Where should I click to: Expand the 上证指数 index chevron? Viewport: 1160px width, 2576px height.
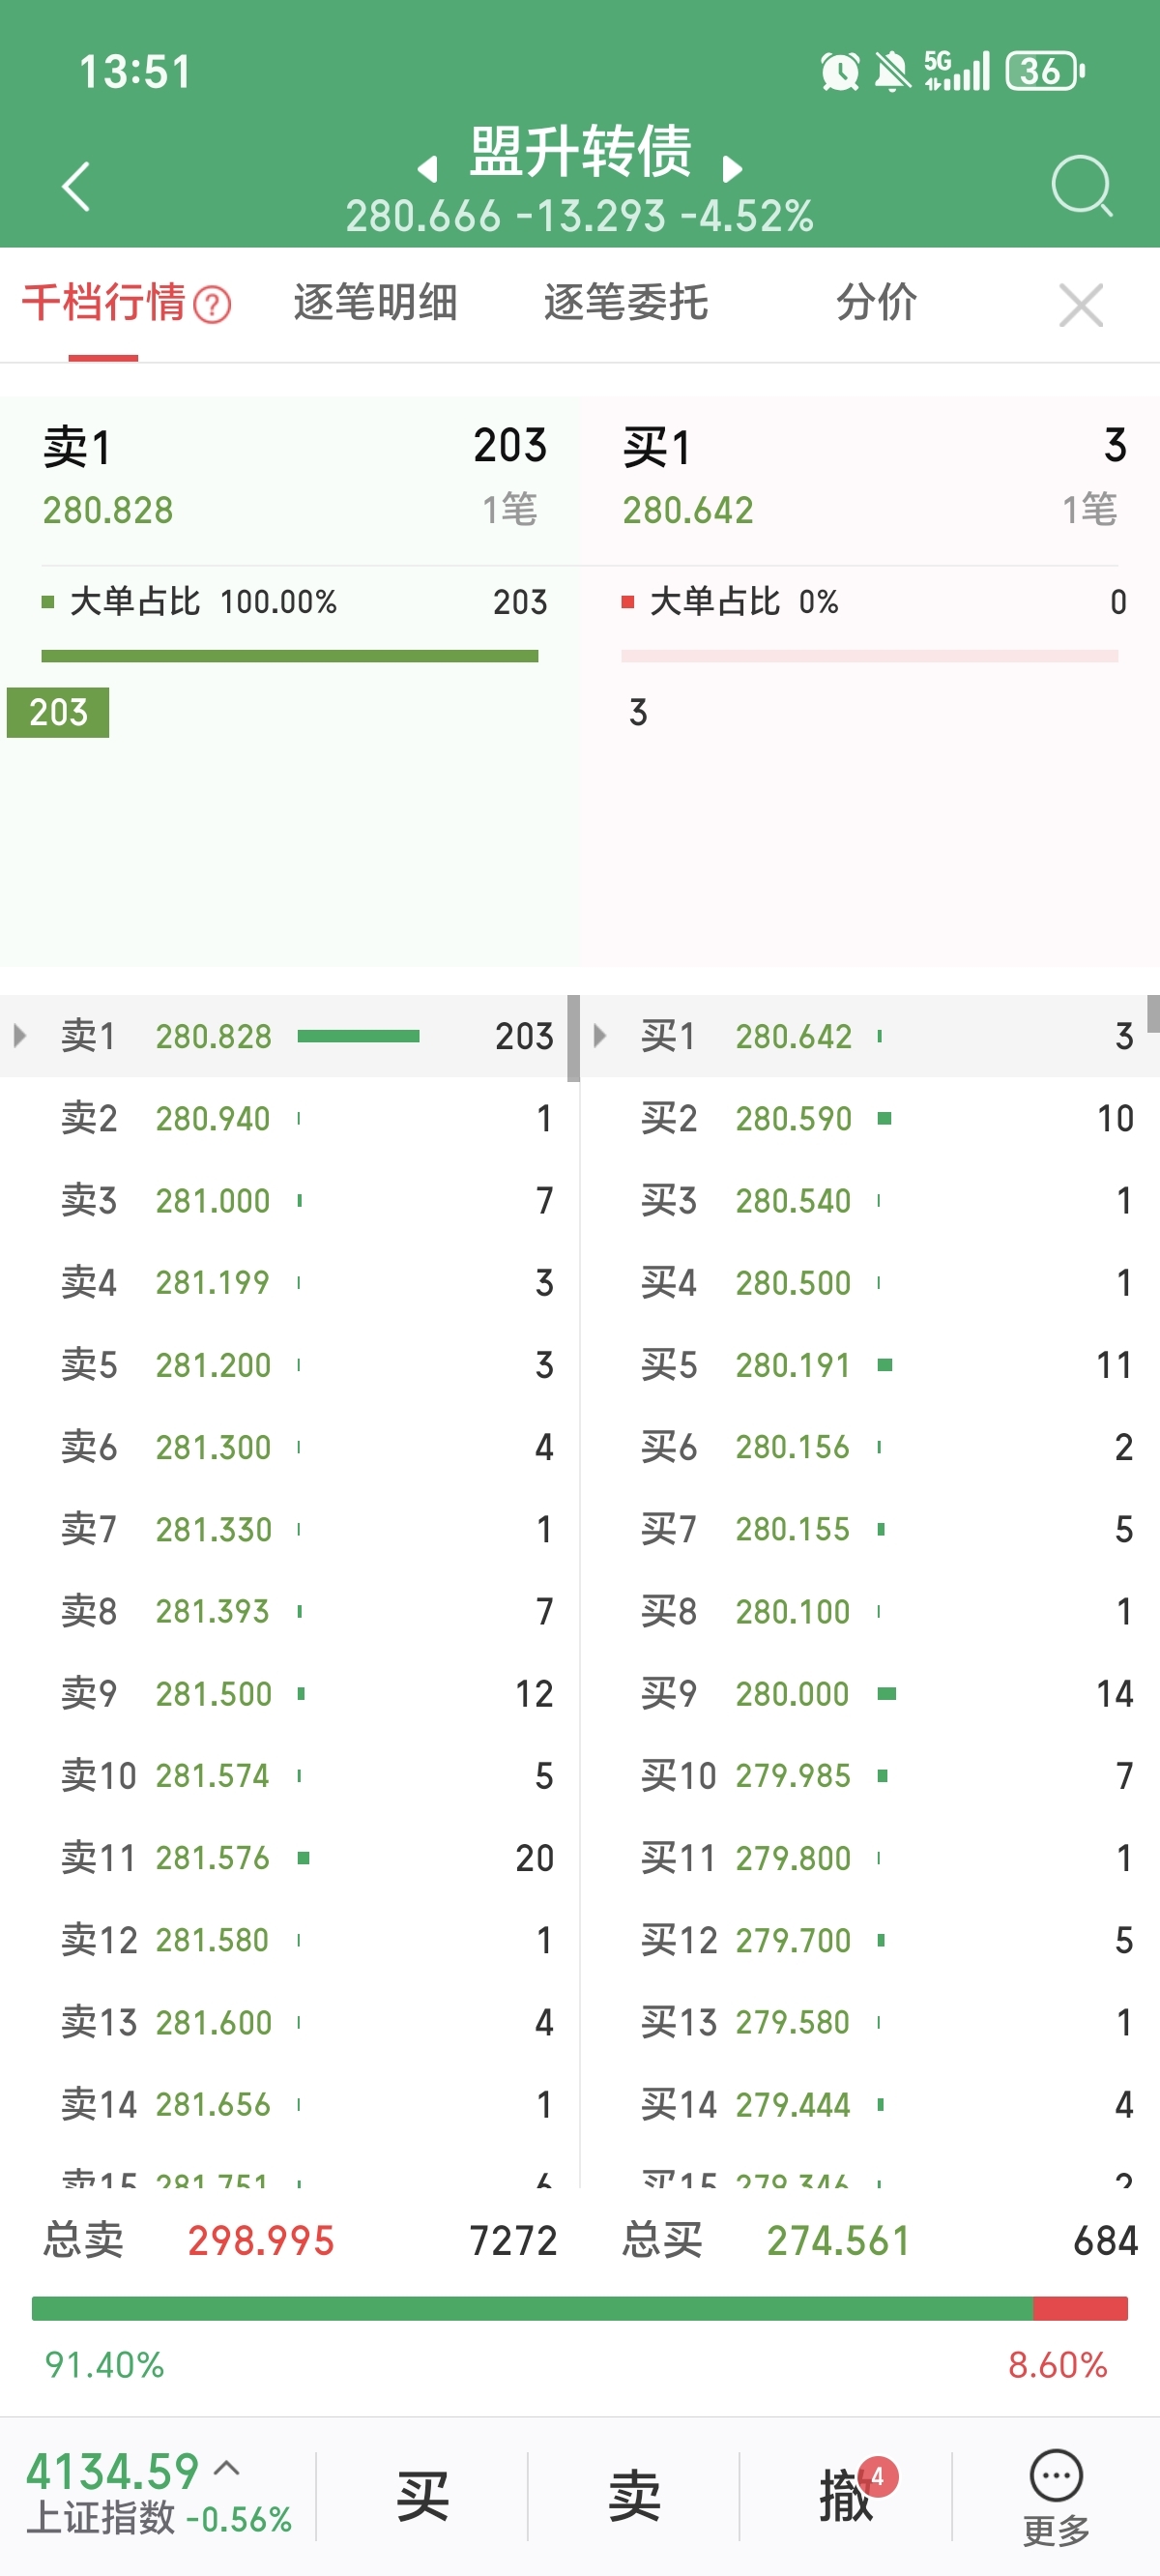227,2468
